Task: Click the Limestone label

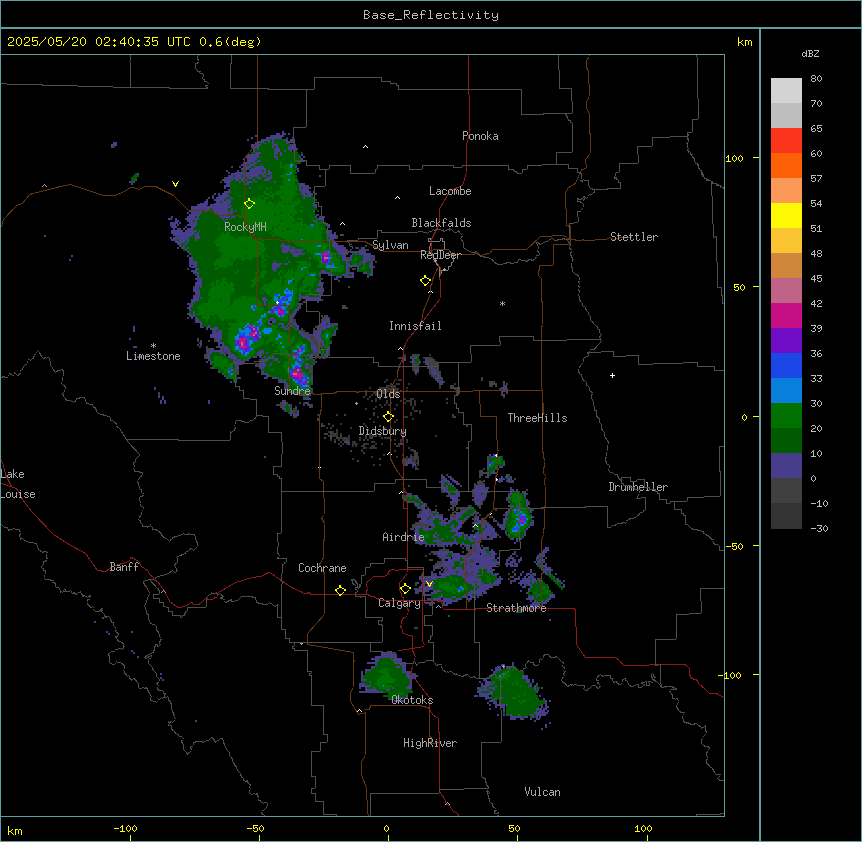Action: pyautogui.click(x=153, y=356)
